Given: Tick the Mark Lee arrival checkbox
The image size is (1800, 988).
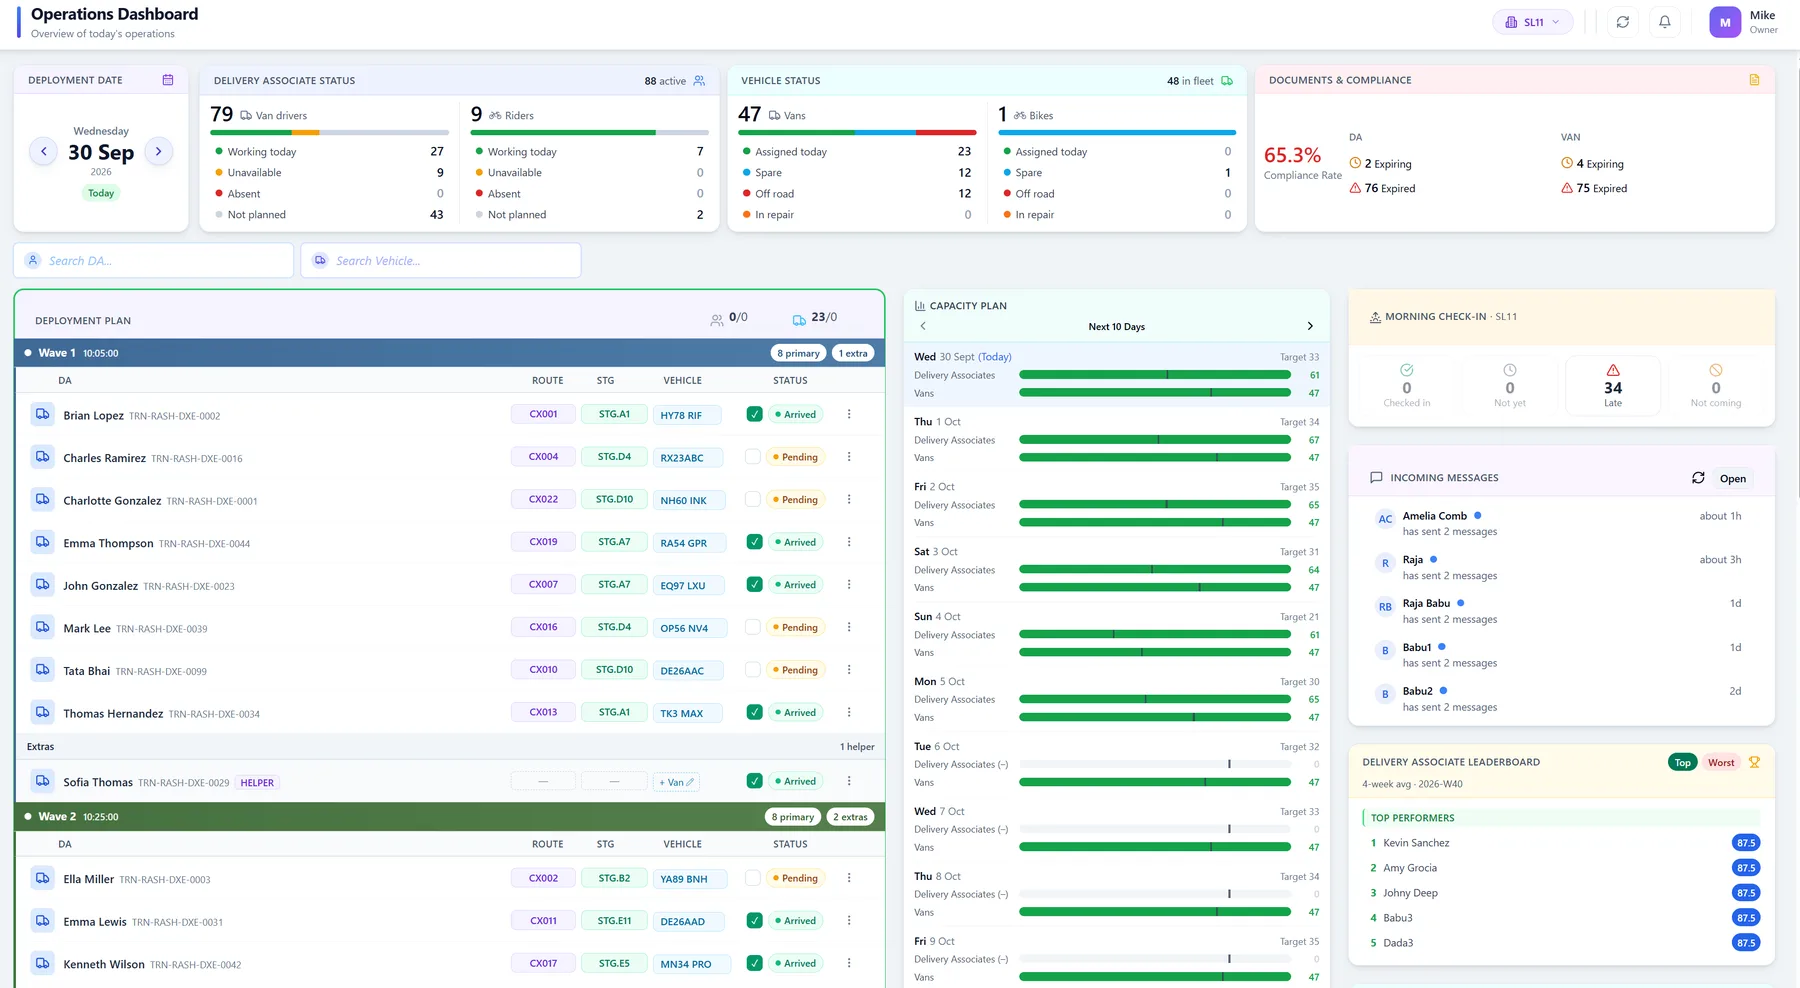Looking at the screenshot, I should (x=753, y=628).
